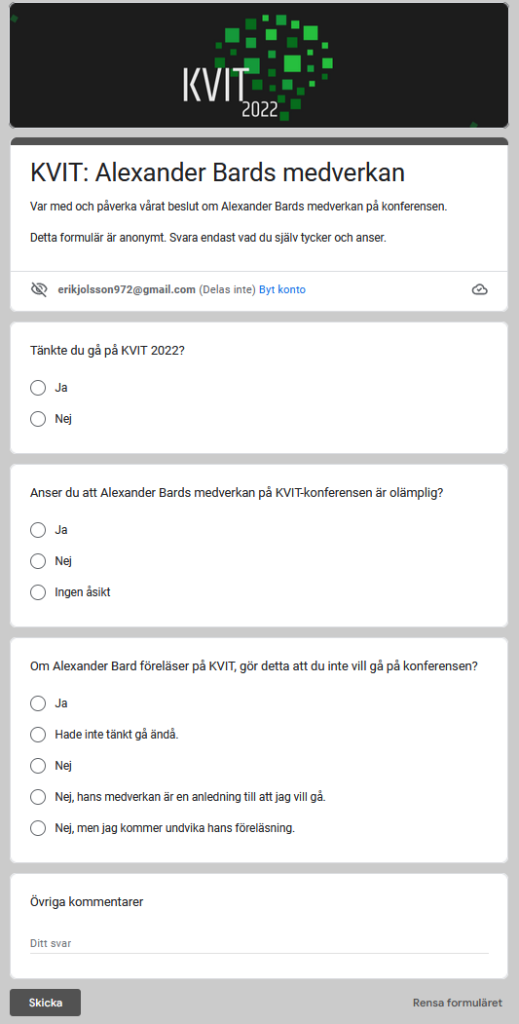Screen dimensions: 519x1024
Task: Click the Ditt svar comment field
Action: pos(259,944)
